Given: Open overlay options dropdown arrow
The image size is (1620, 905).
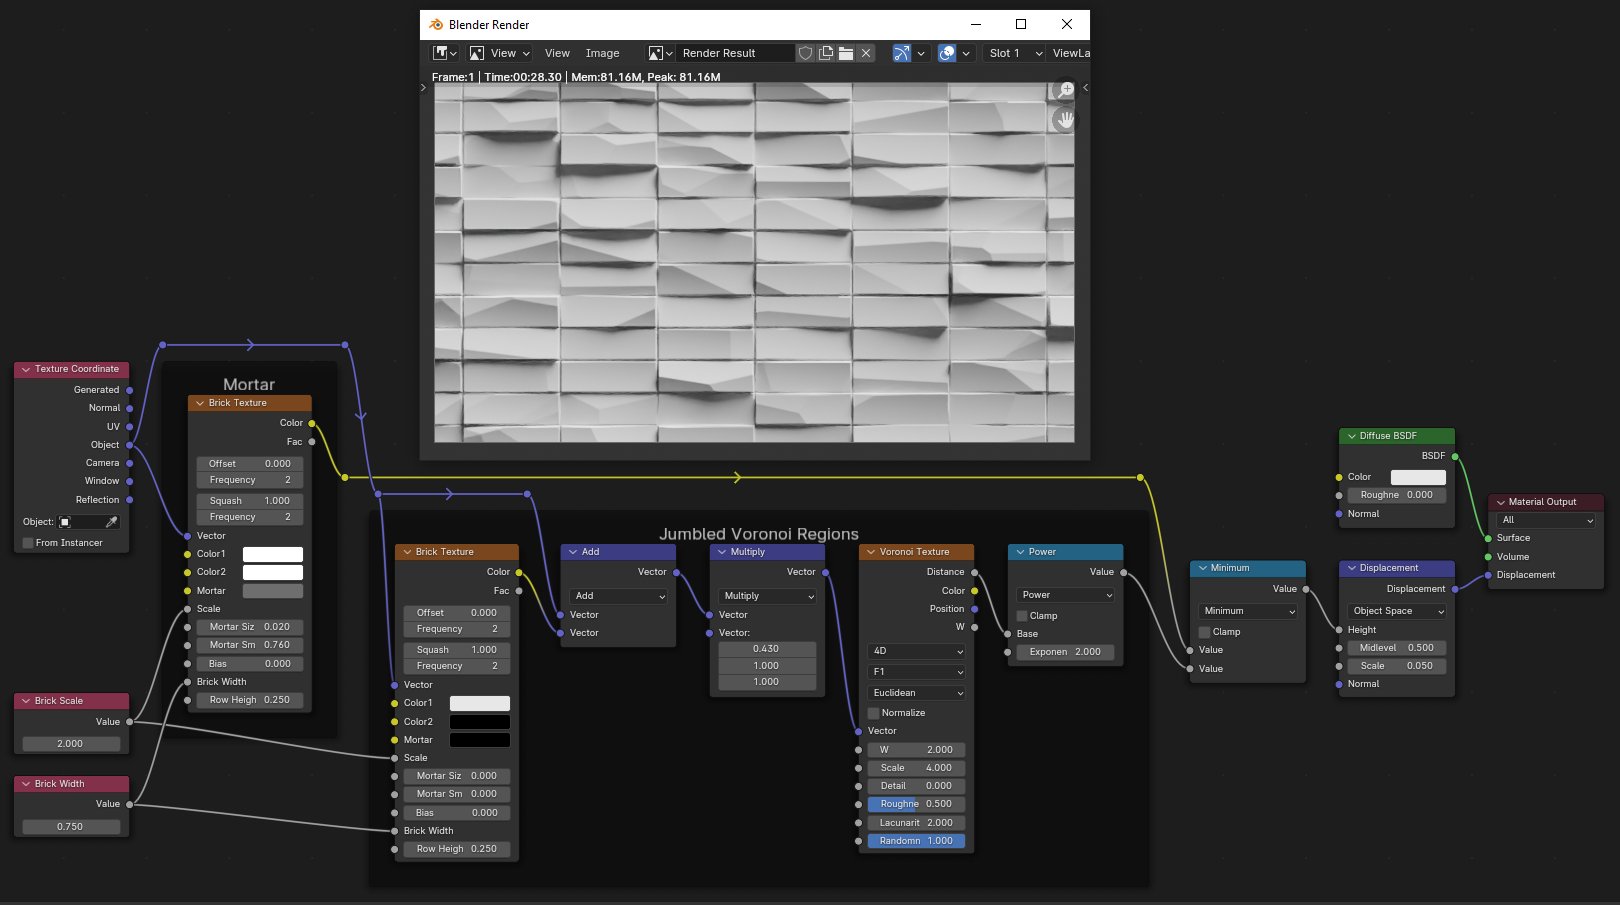Looking at the screenshot, I should pos(966,53).
